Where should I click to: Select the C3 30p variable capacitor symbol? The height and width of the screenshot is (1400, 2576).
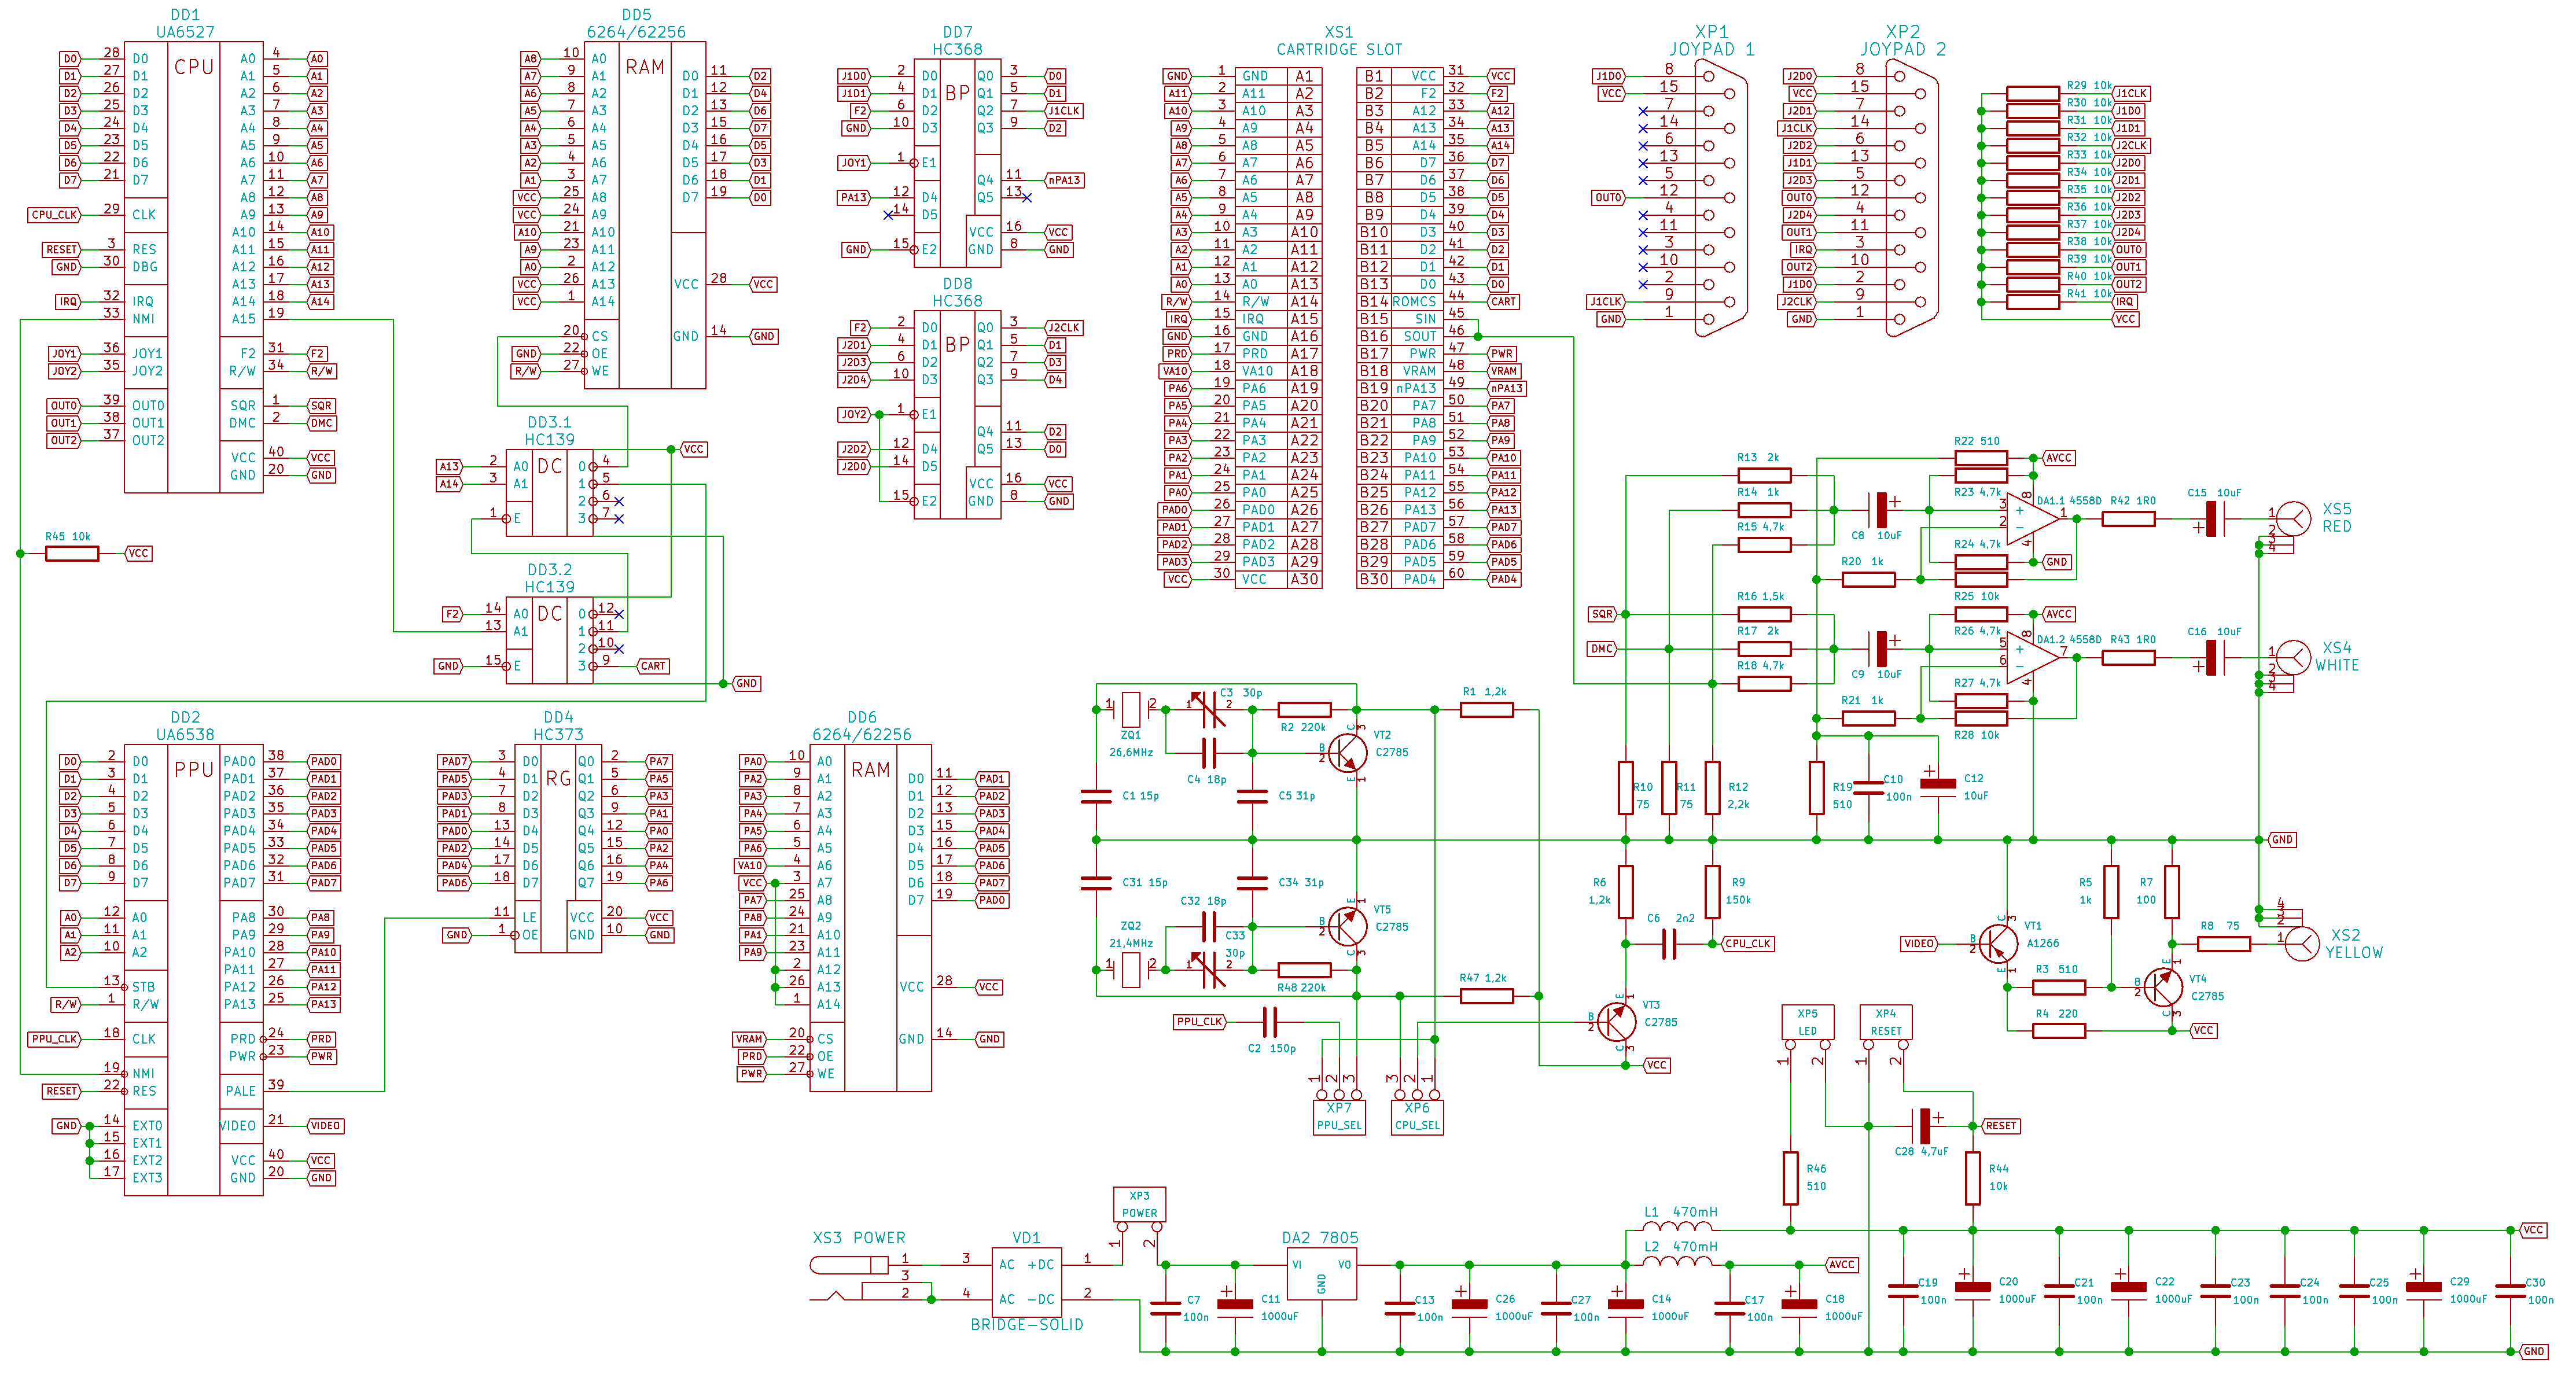tap(1208, 709)
